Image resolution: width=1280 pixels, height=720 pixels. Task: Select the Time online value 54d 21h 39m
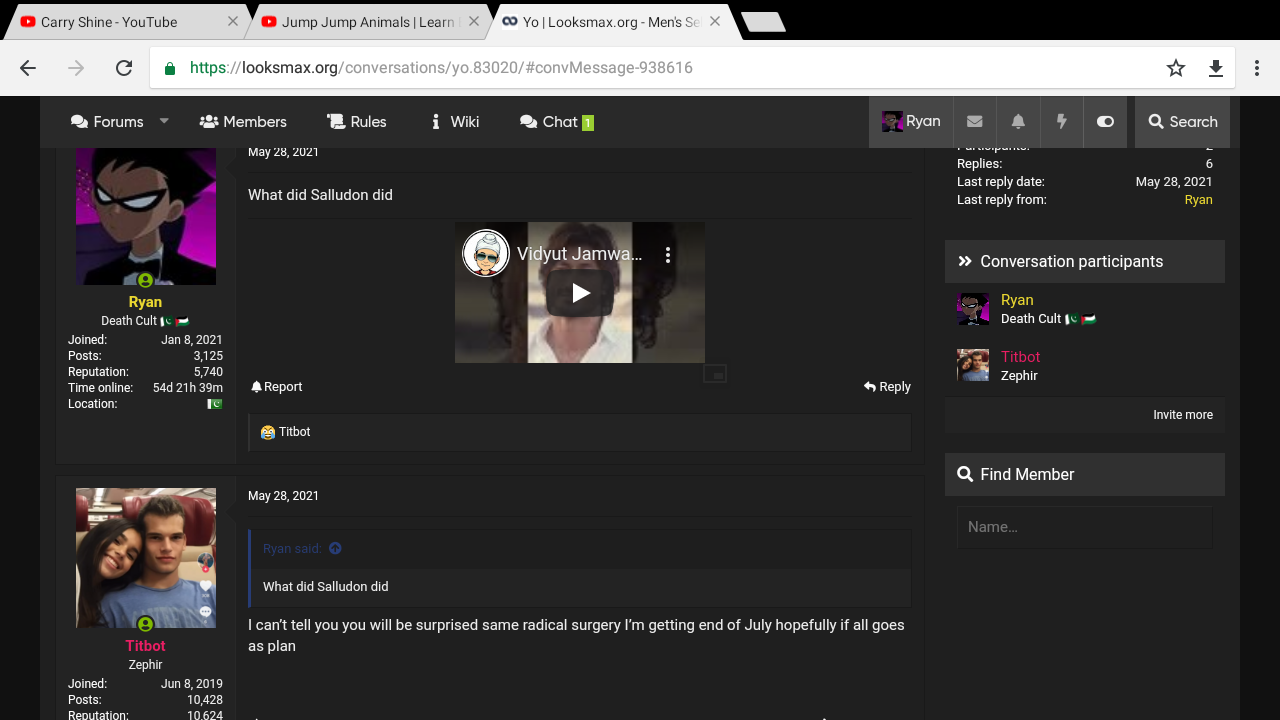coord(188,388)
